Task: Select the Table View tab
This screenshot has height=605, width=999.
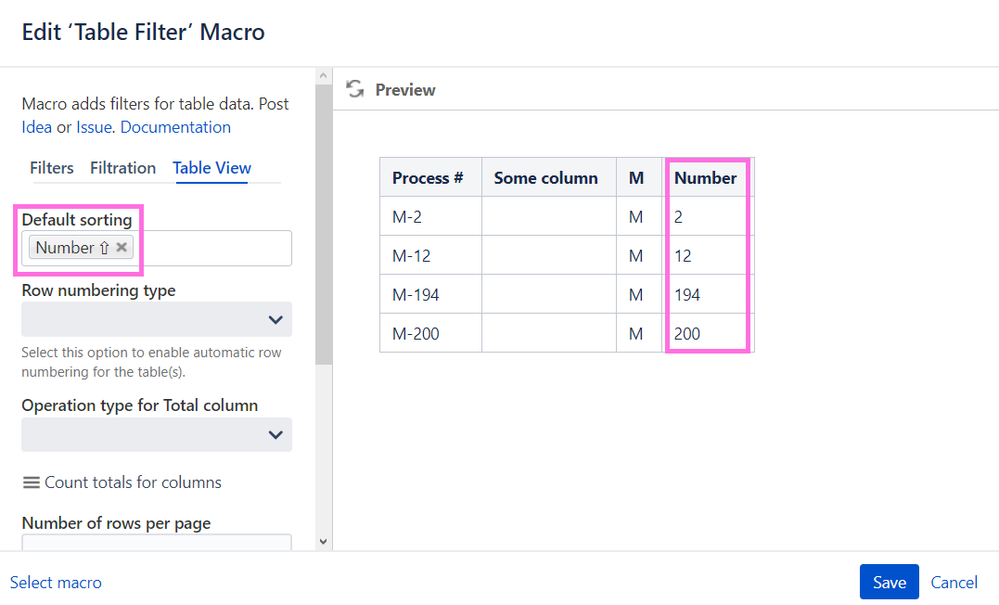Action: click(x=212, y=168)
